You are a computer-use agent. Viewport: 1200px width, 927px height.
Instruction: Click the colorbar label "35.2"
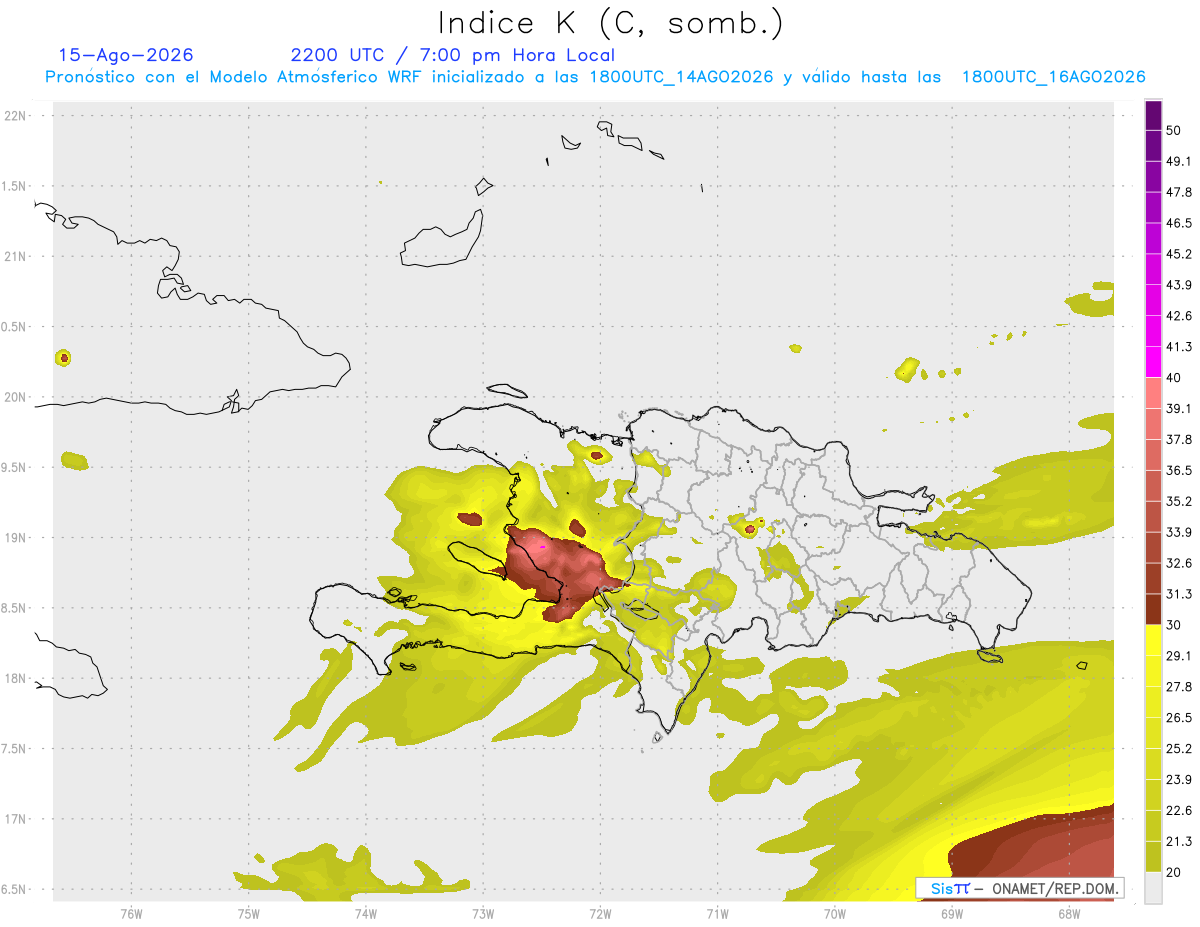coord(1179,501)
